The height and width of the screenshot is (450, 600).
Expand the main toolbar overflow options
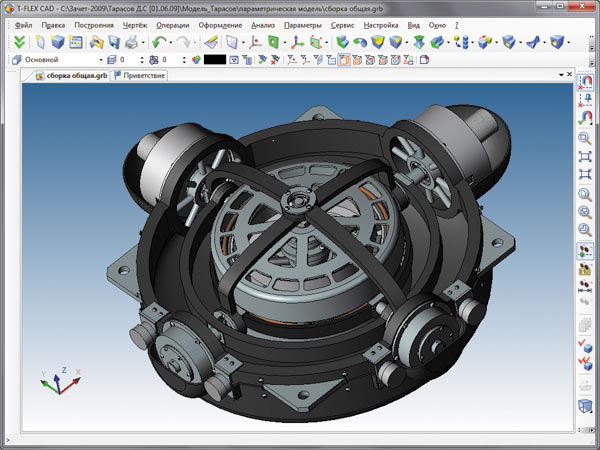(x=592, y=45)
